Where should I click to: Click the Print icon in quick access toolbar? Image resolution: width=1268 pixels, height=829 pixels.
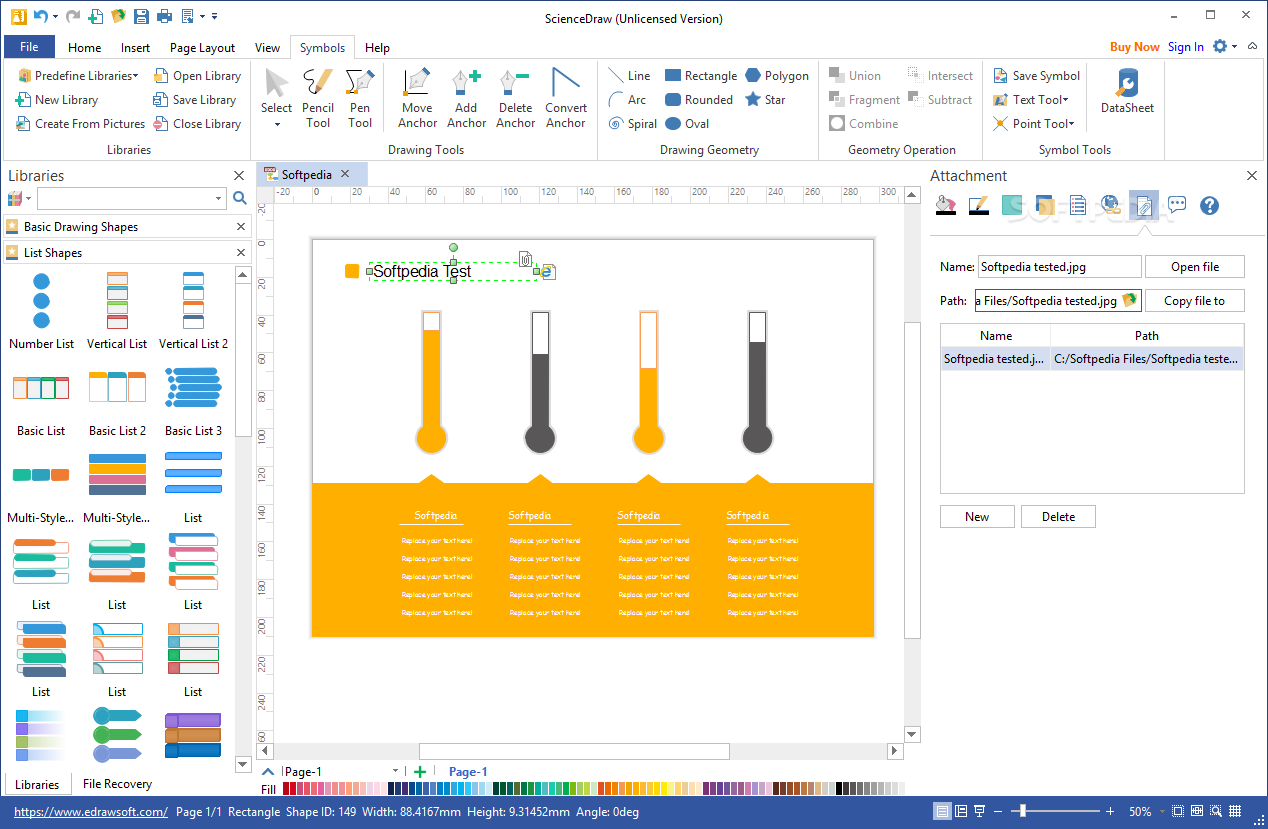coord(164,17)
